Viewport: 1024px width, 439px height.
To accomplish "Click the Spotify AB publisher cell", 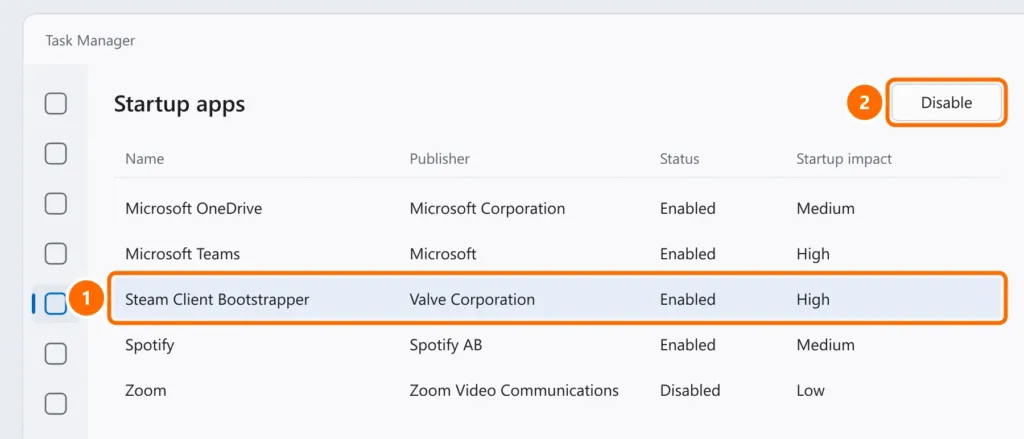I will (x=446, y=345).
